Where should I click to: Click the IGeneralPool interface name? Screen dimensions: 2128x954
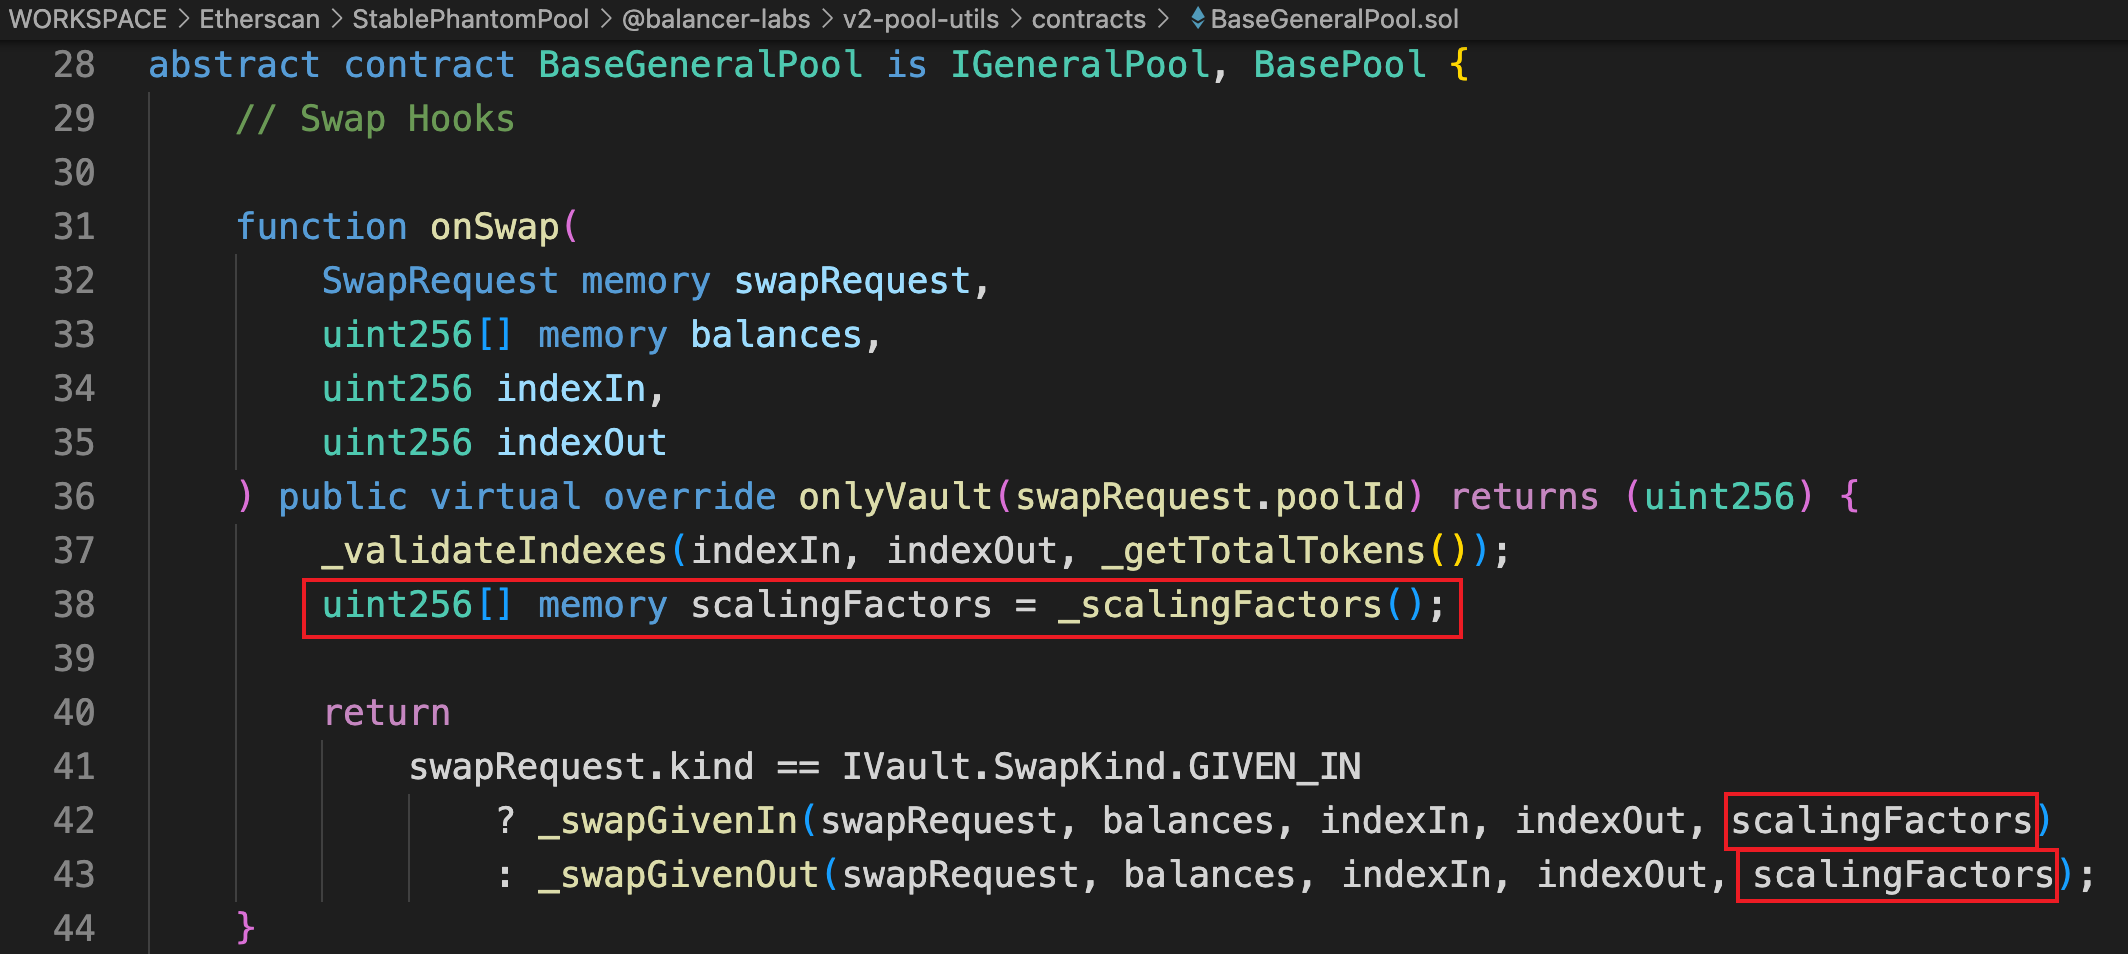[x=1080, y=65]
